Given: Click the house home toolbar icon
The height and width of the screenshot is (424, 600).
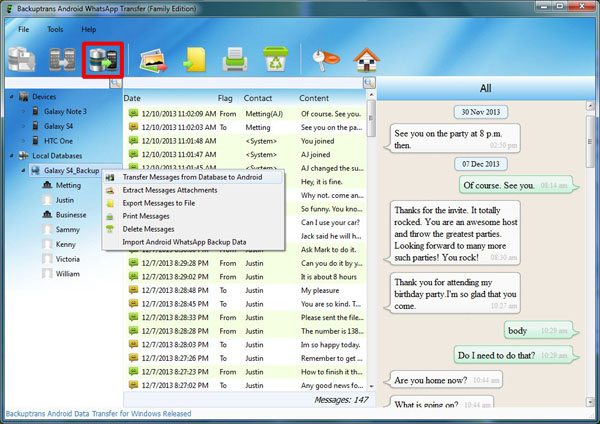Looking at the screenshot, I should click(x=366, y=60).
